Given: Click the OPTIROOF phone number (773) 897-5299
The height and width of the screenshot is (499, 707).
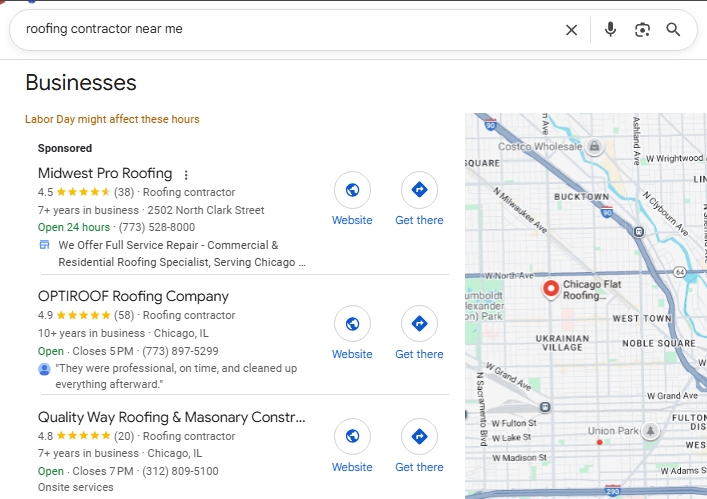Looking at the screenshot, I should point(180,351).
